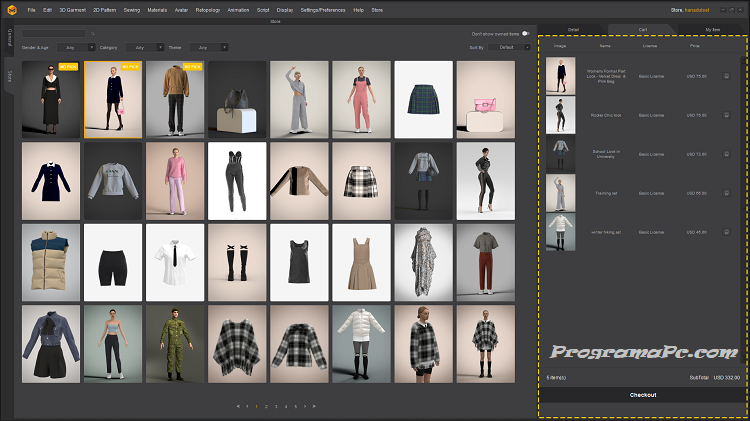This screenshot has width=750, height=421.
Task: Toggle Don't show owned items switch
Action: 526,34
